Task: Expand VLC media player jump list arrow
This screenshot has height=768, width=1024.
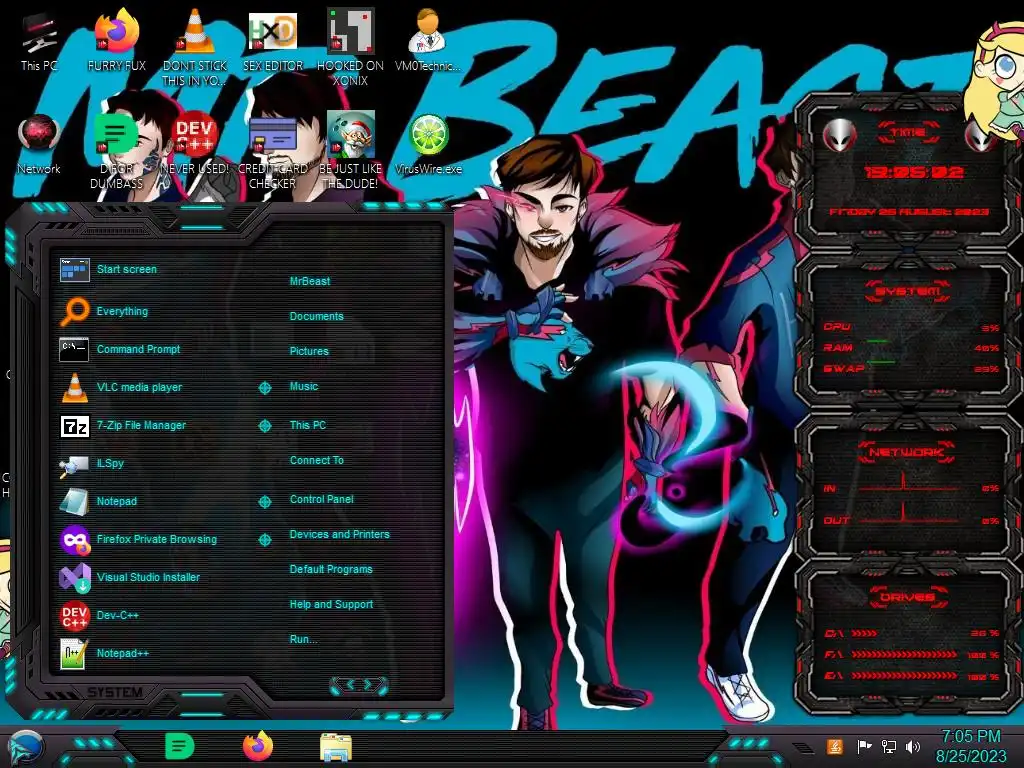Action: [x=264, y=388]
